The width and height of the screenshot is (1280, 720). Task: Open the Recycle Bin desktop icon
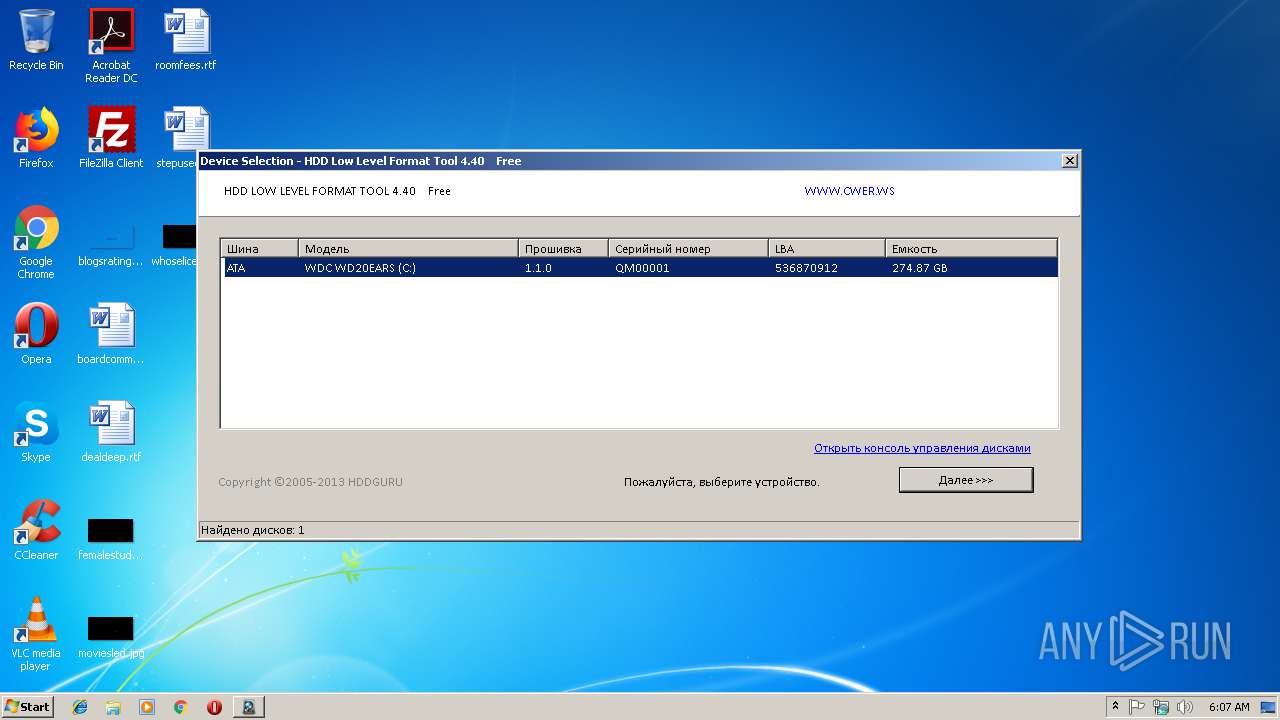click(36, 40)
